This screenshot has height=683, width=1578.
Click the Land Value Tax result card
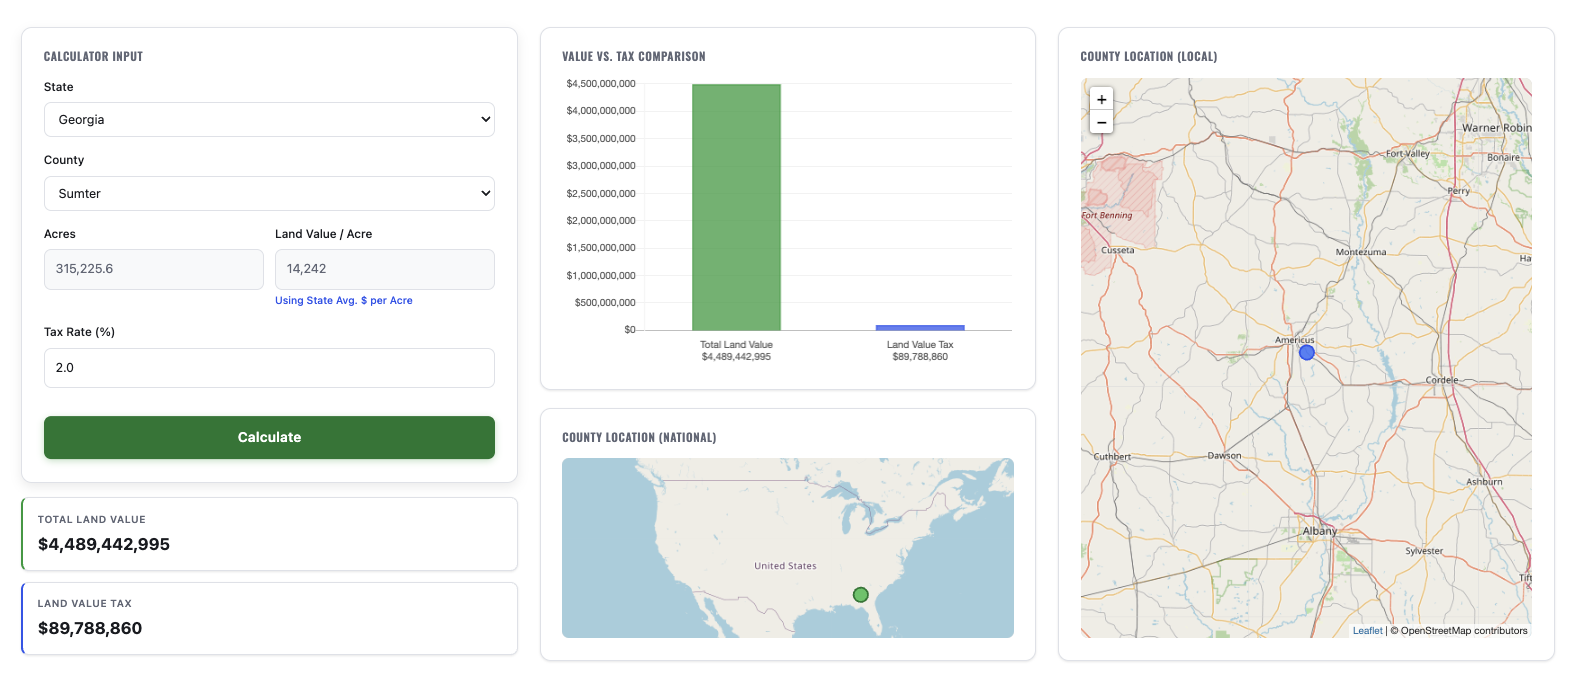coord(269,618)
